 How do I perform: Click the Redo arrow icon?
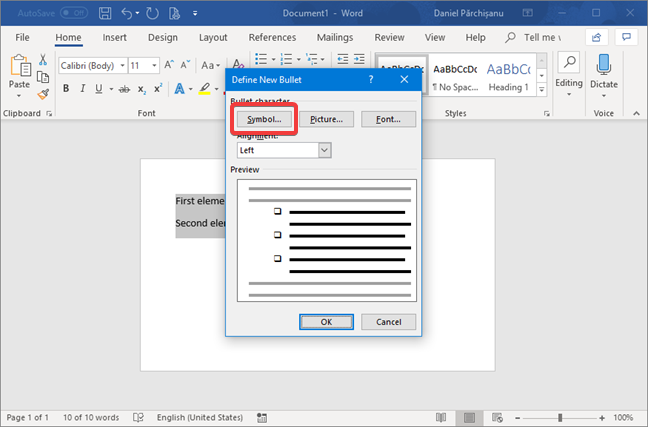click(152, 13)
